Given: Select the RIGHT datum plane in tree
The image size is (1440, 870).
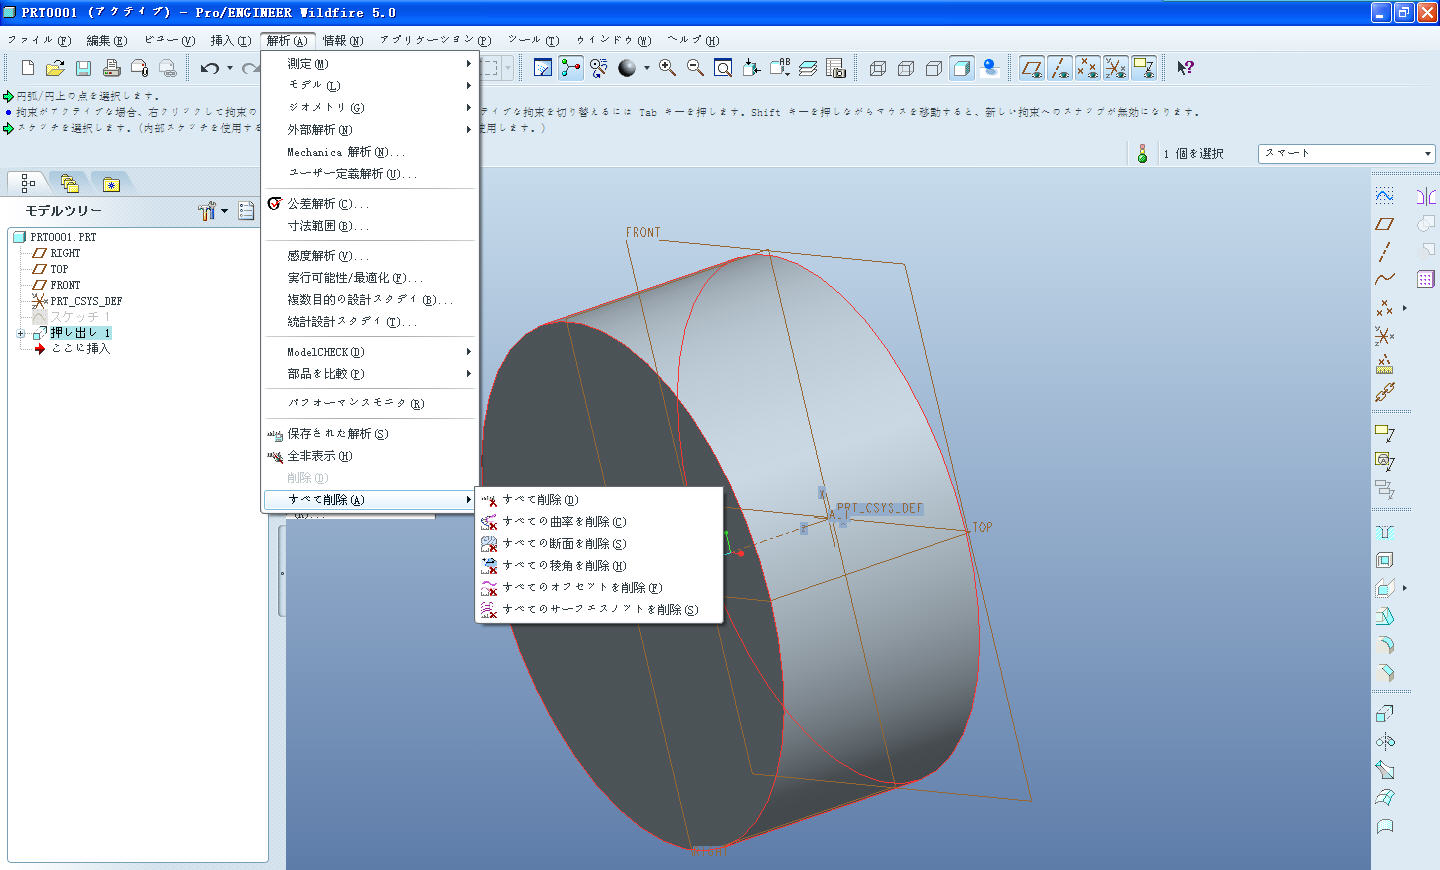Looking at the screenshot, I should (65, 253).
